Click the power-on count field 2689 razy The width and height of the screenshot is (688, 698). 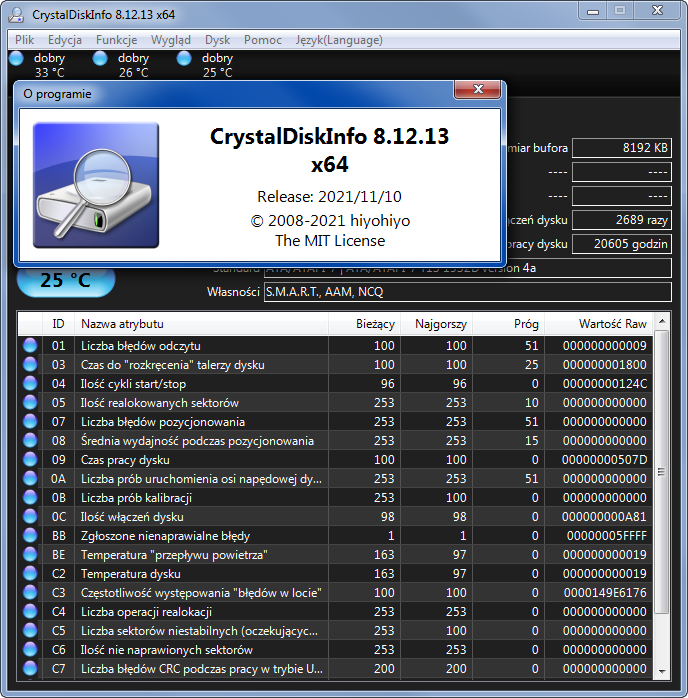(x=622, y=220)
